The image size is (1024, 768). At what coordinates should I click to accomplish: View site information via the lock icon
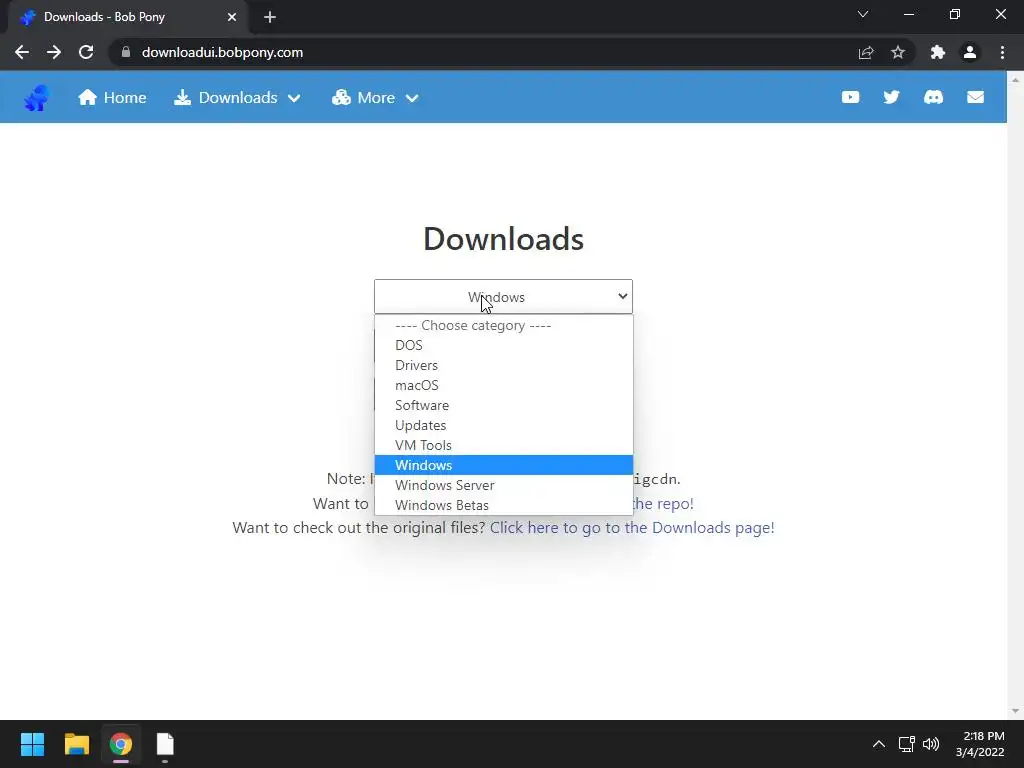(126, 52)
